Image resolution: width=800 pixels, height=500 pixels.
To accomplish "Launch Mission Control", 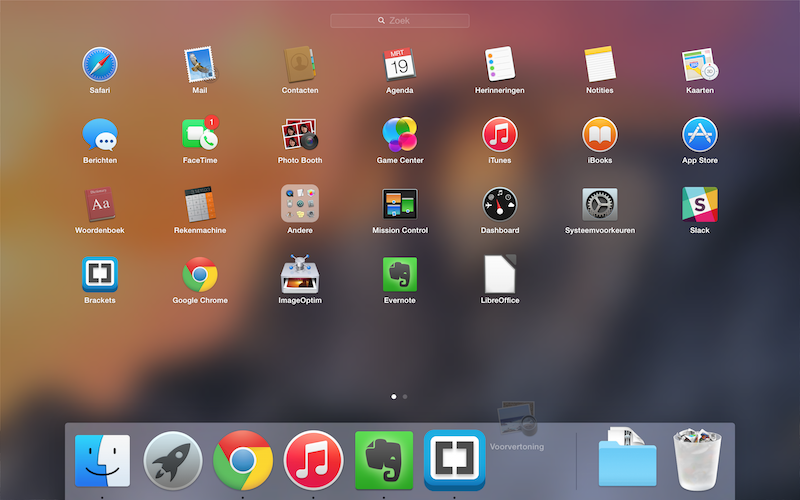I will [399, 204].
